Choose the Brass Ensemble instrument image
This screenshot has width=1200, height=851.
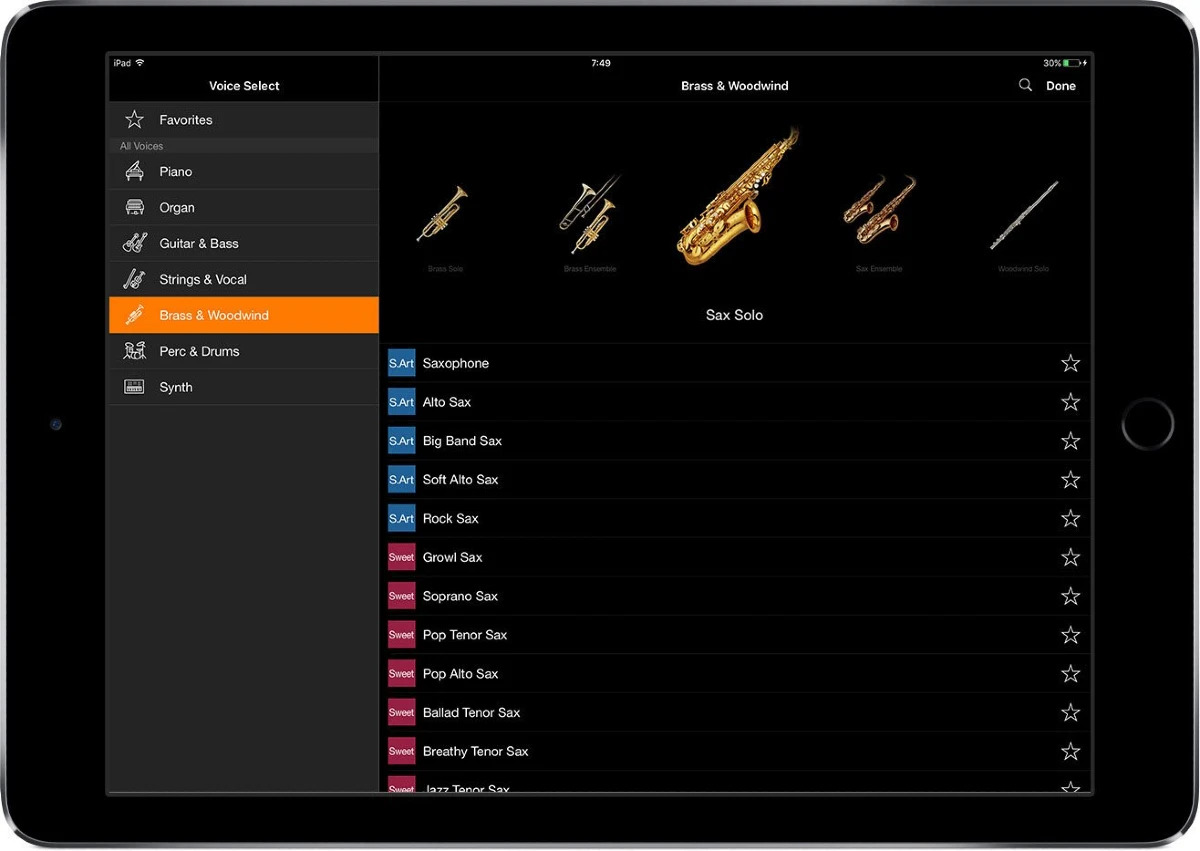pos(589,214)
